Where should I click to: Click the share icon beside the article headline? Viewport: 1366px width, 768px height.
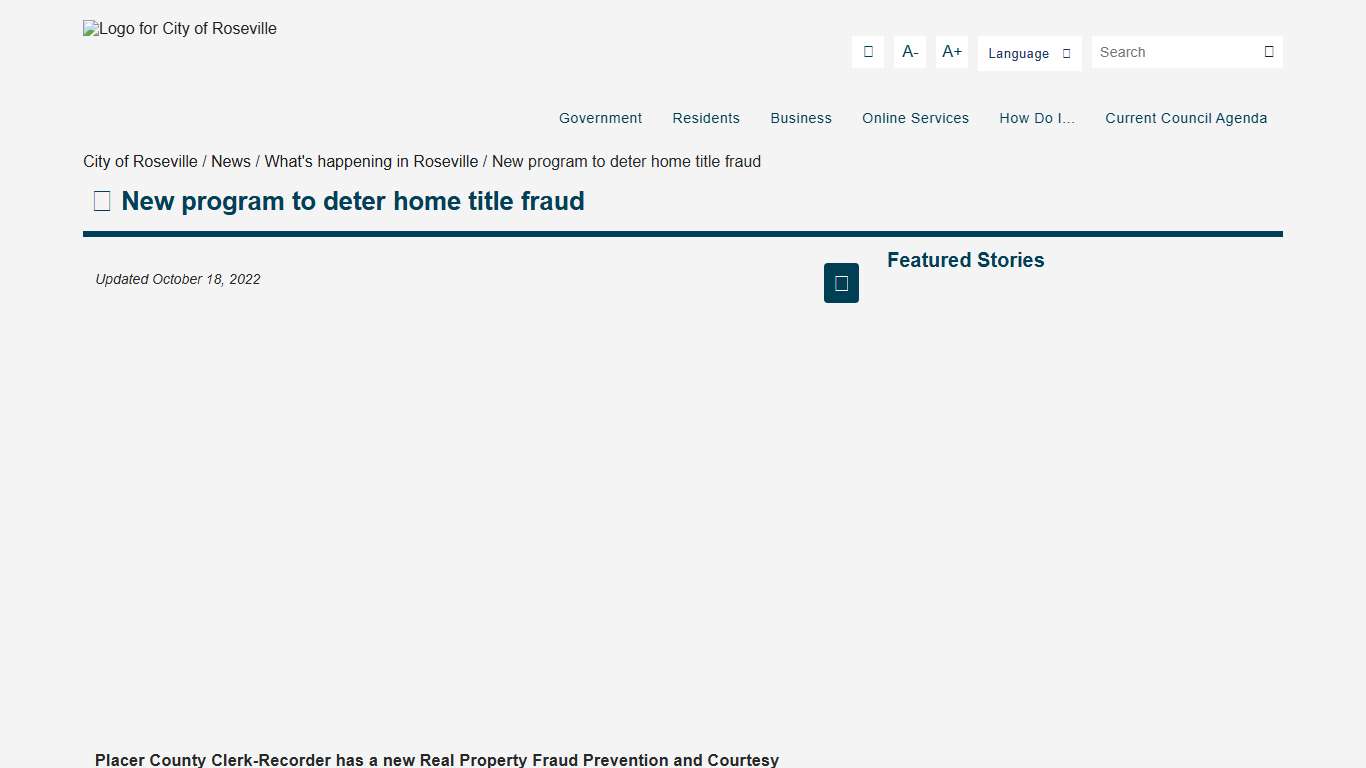101,200
